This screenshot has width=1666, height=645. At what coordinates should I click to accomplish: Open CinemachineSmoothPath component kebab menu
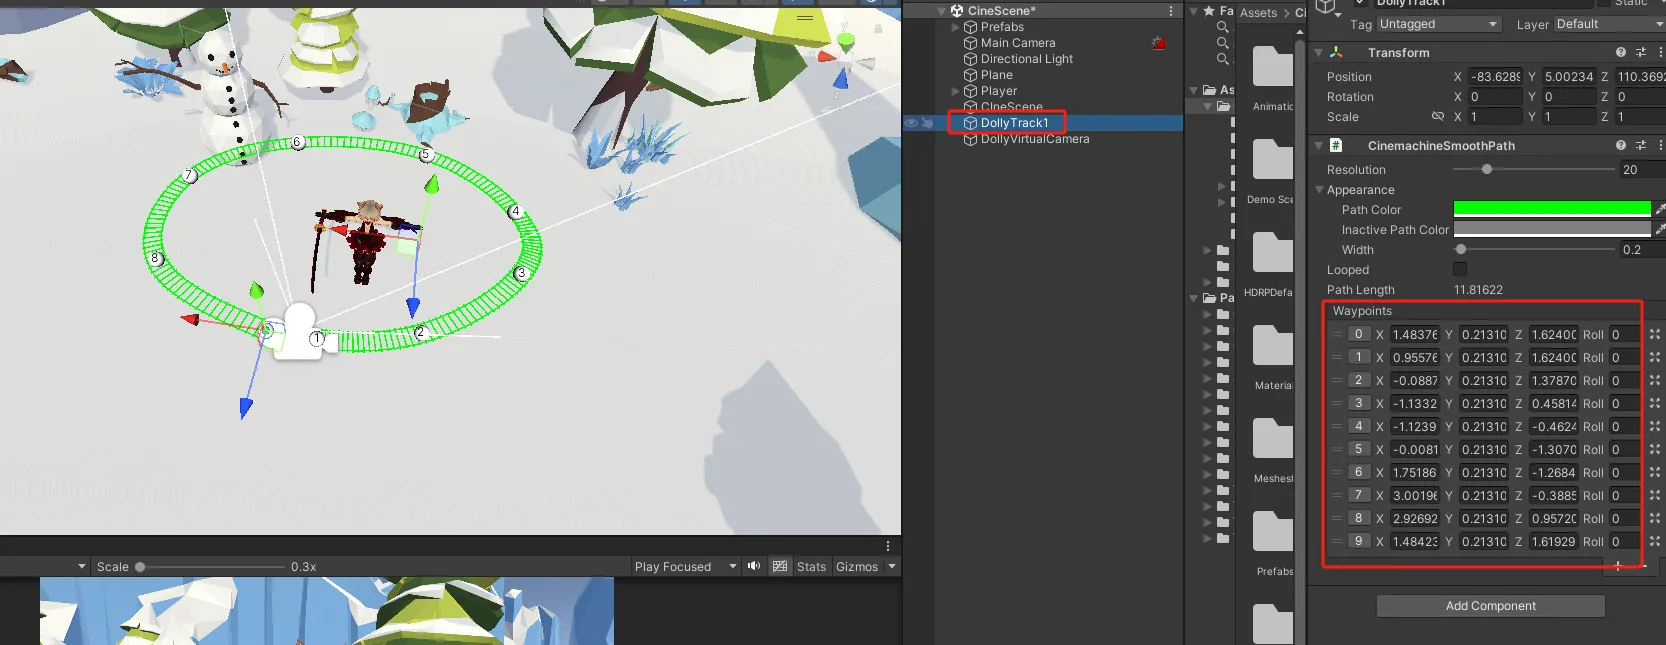click(x=1661, y=145)
